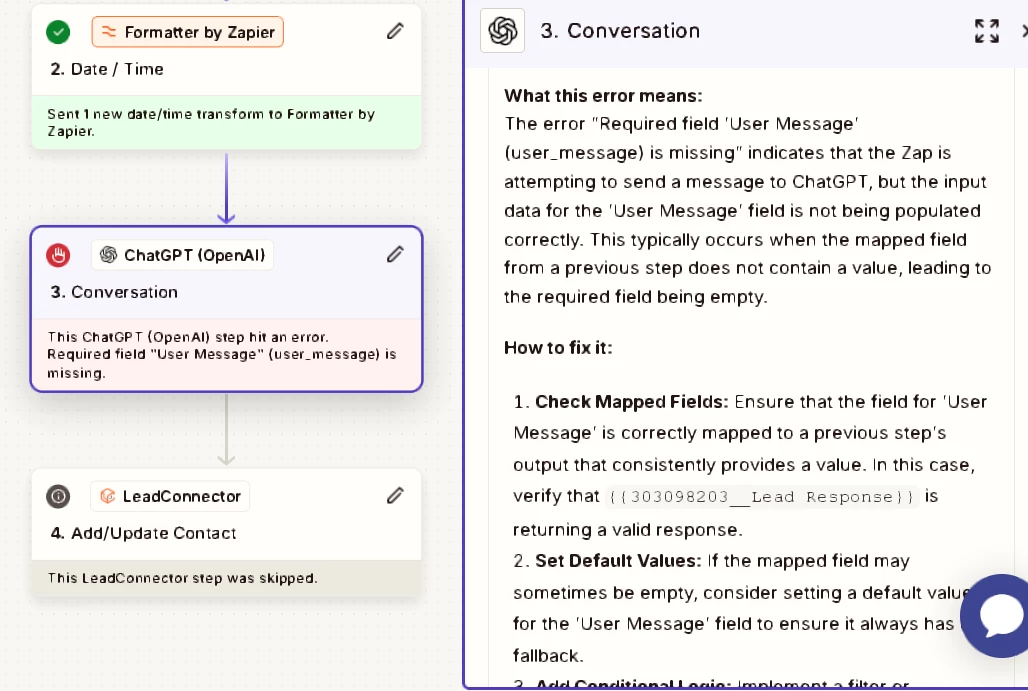
Task: Click the ChatGPT step error message text
Action: (x=222, y=355)
